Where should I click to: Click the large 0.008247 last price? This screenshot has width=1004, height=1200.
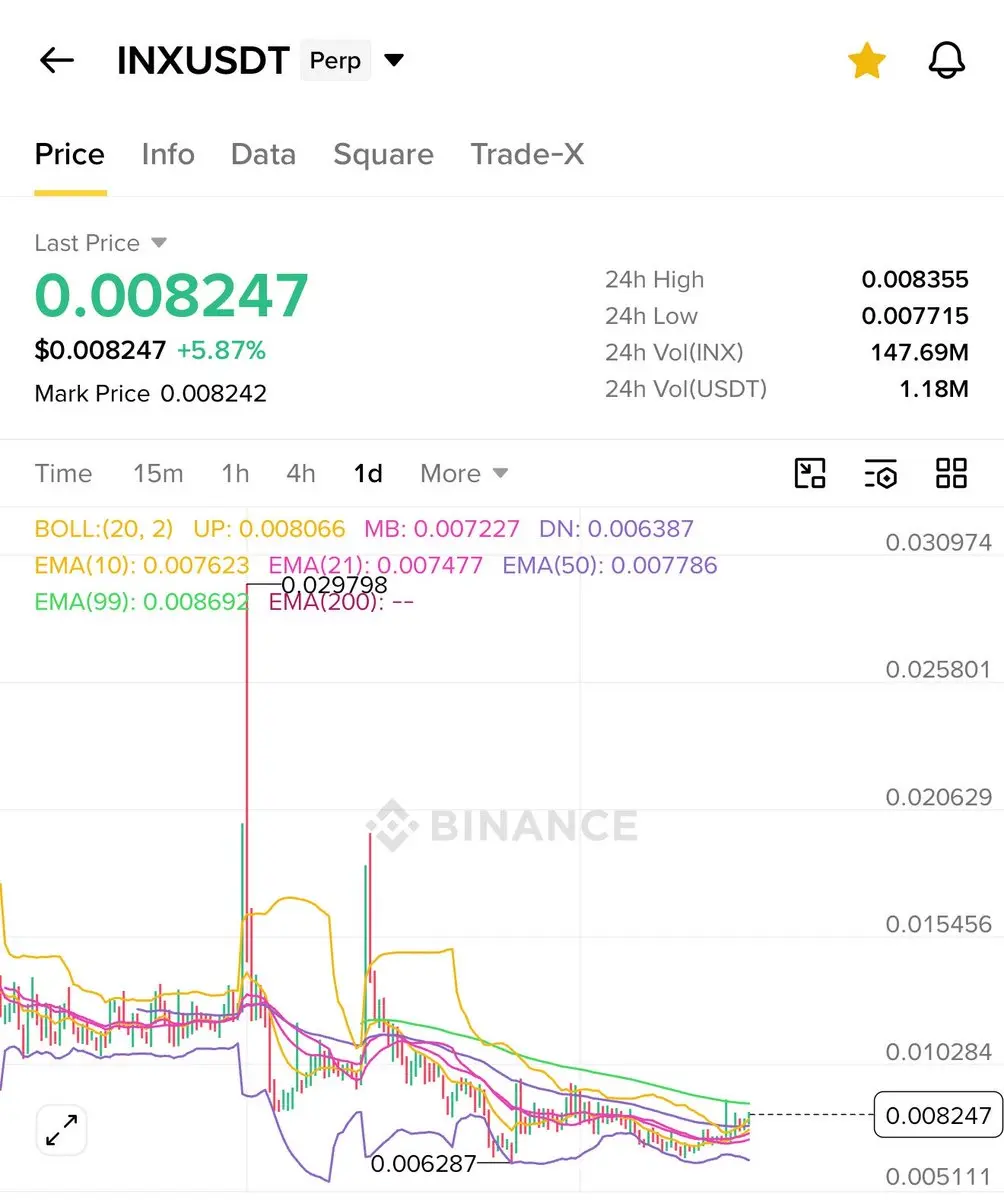172,295
